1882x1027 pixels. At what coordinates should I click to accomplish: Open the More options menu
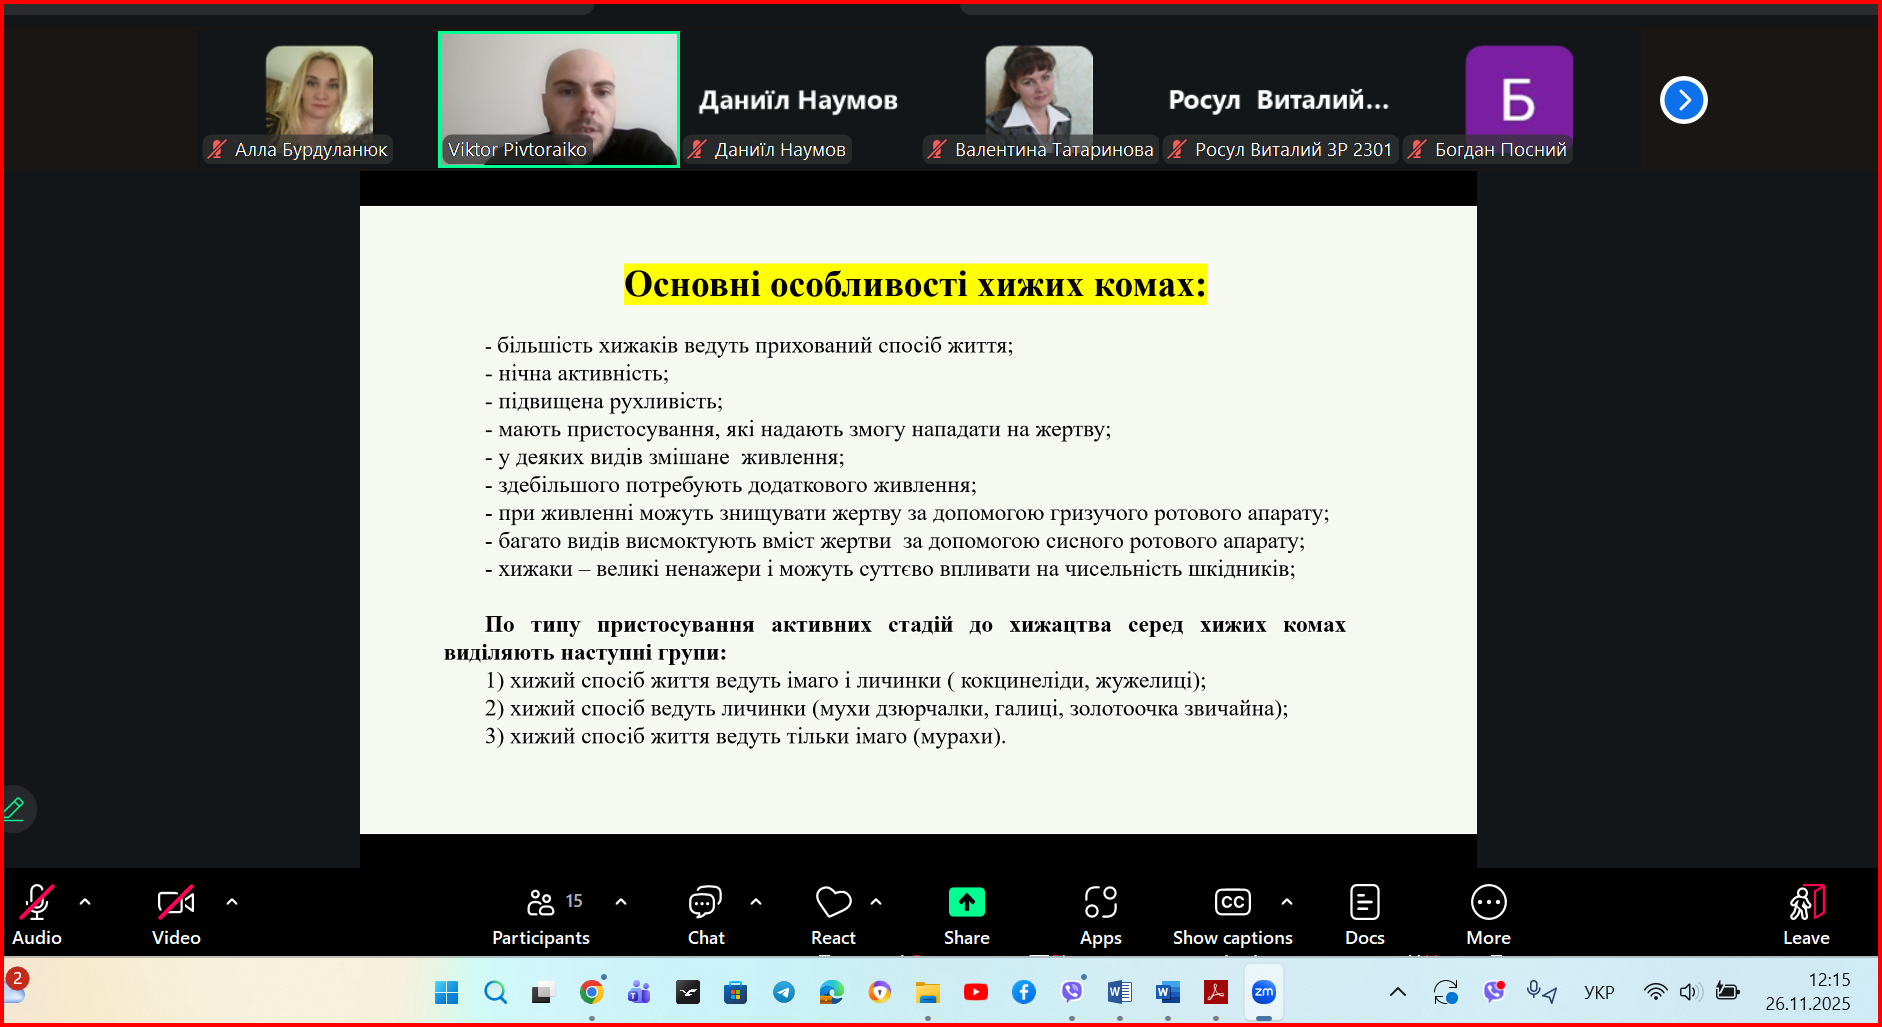1488,914
